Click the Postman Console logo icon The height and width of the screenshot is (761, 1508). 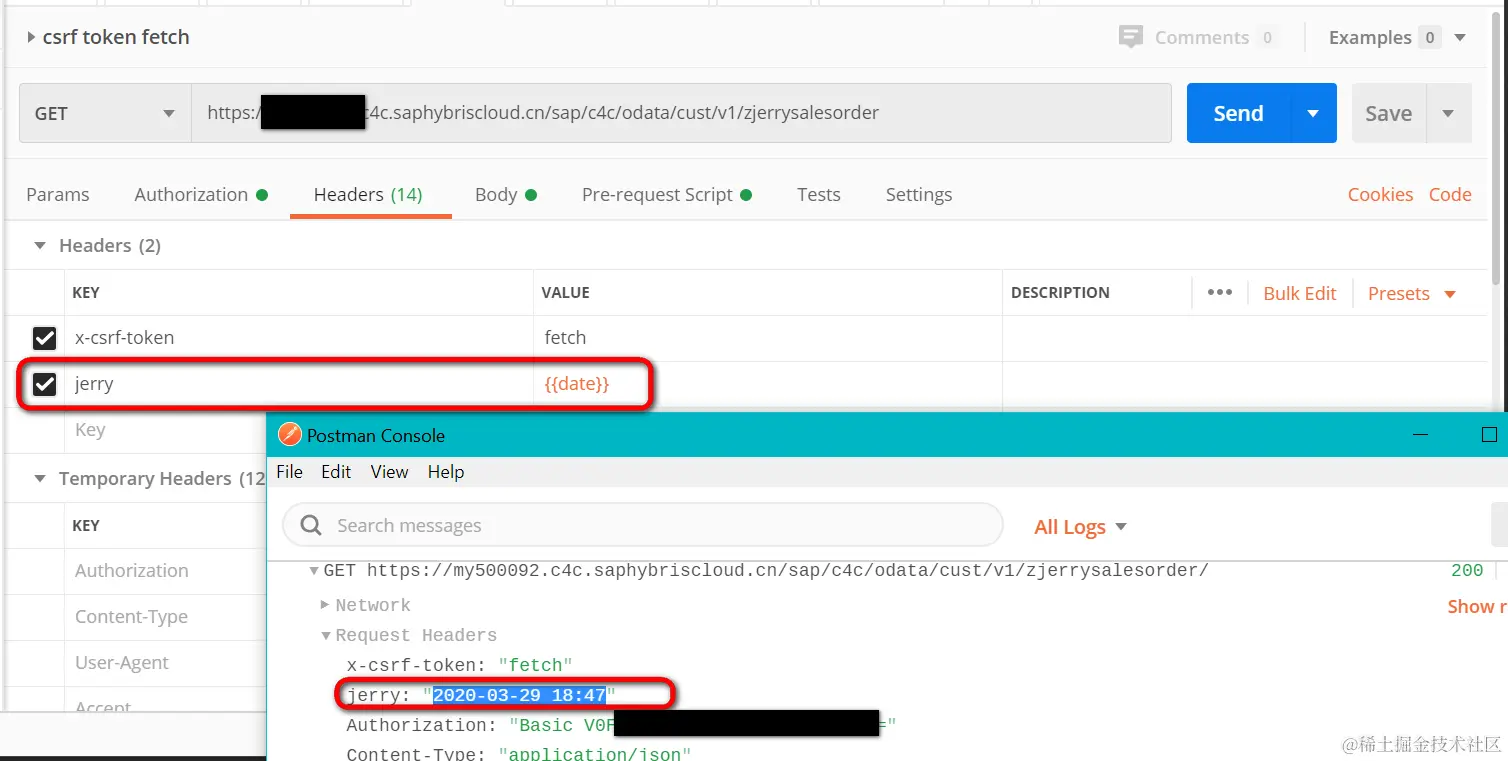[x=290, y=435]
